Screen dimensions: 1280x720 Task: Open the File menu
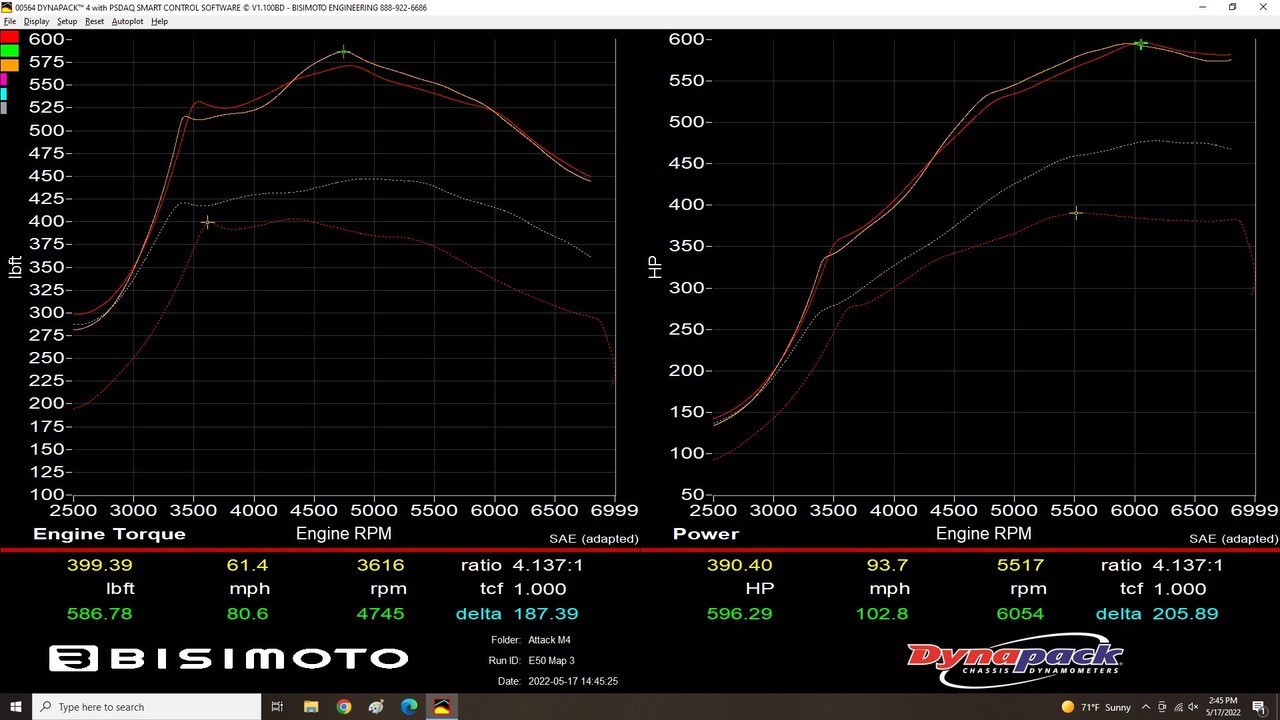click(x=10, y=21)
